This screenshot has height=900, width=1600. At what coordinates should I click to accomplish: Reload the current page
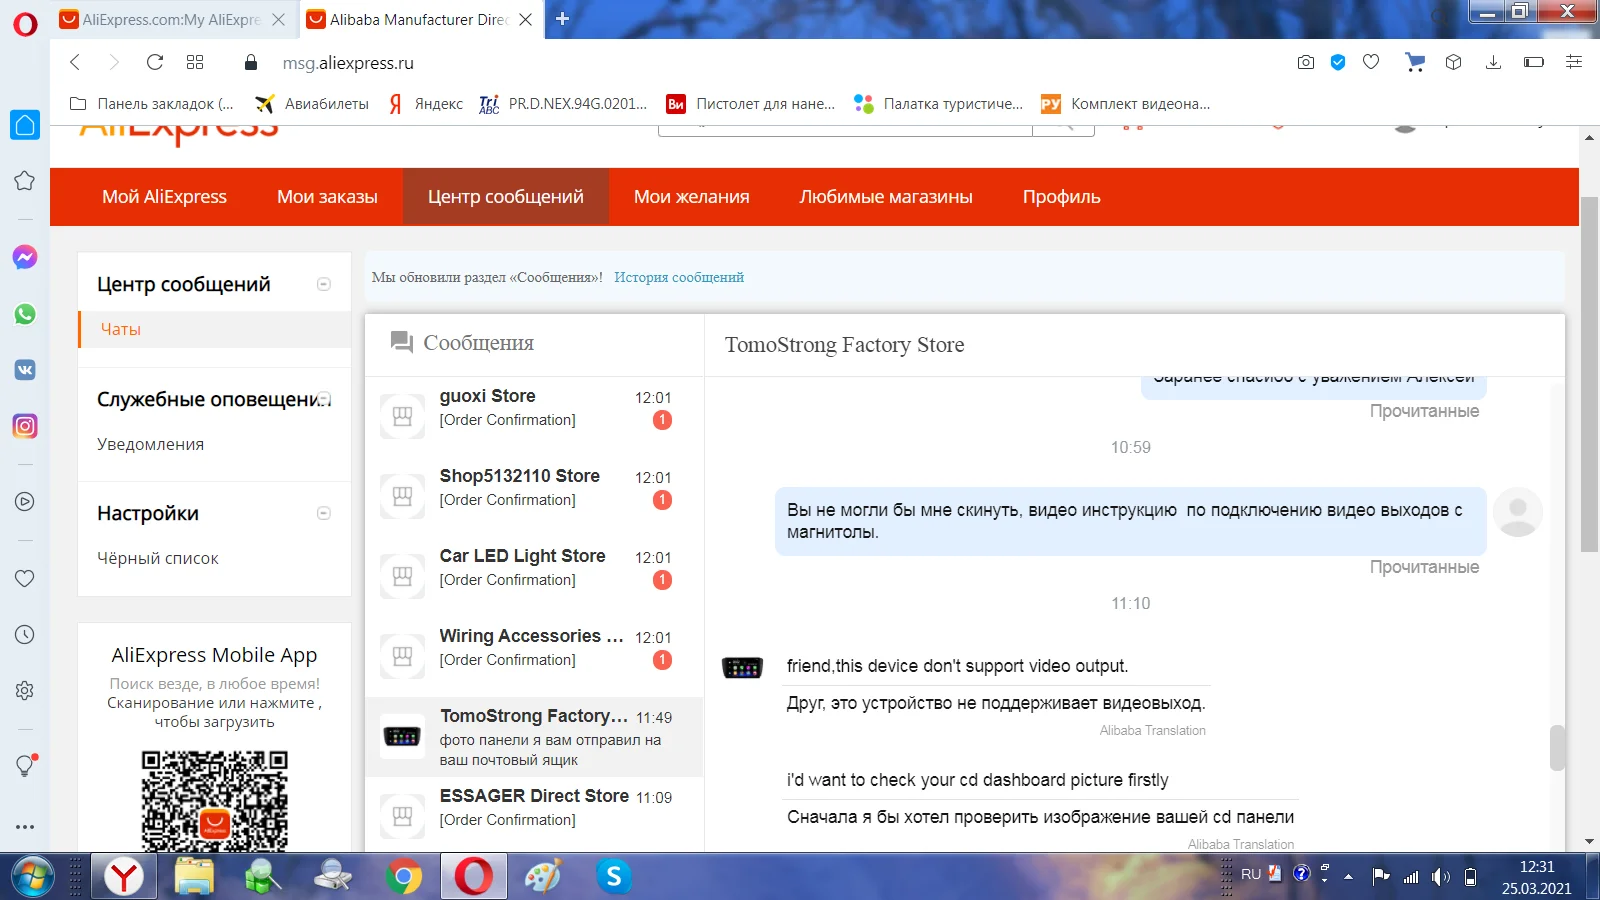(155, 62)
